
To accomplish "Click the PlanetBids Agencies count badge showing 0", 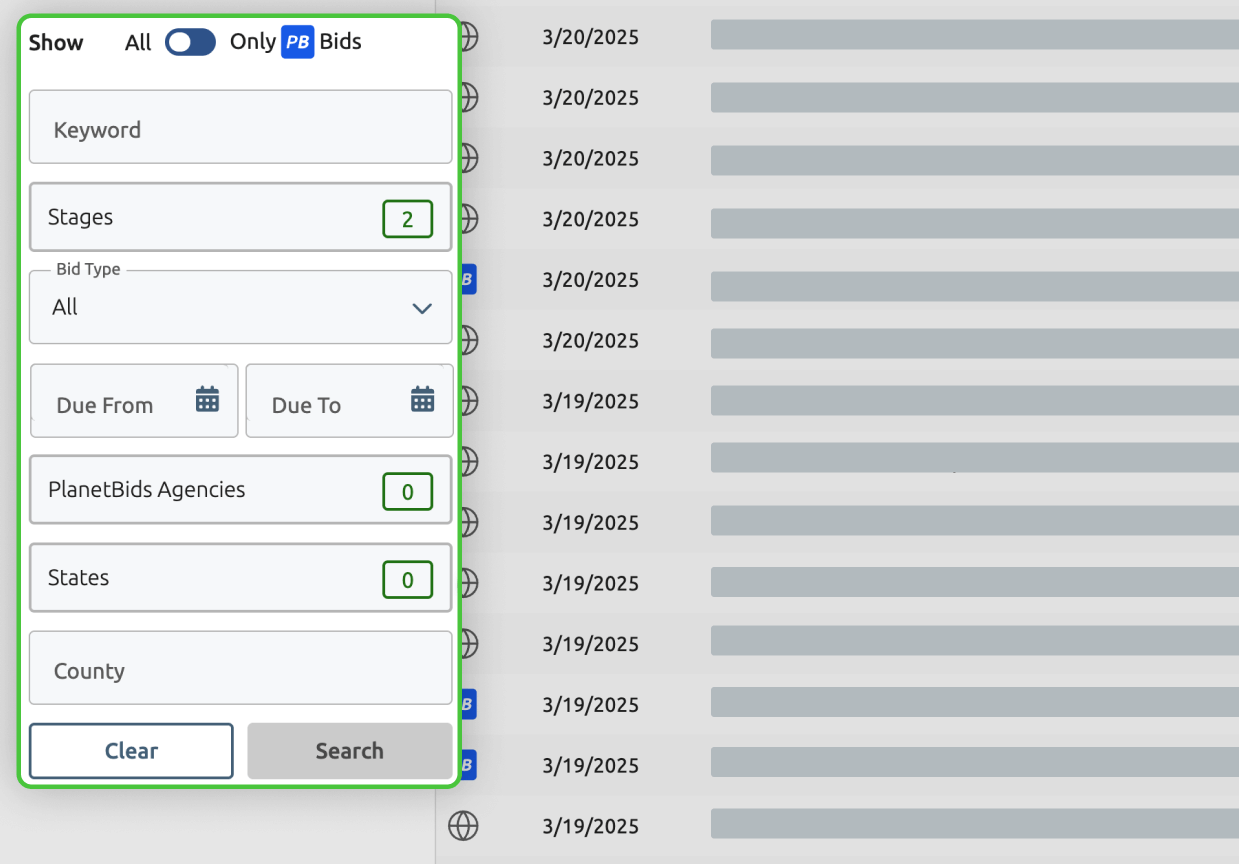I will click(x=407, y=490).
